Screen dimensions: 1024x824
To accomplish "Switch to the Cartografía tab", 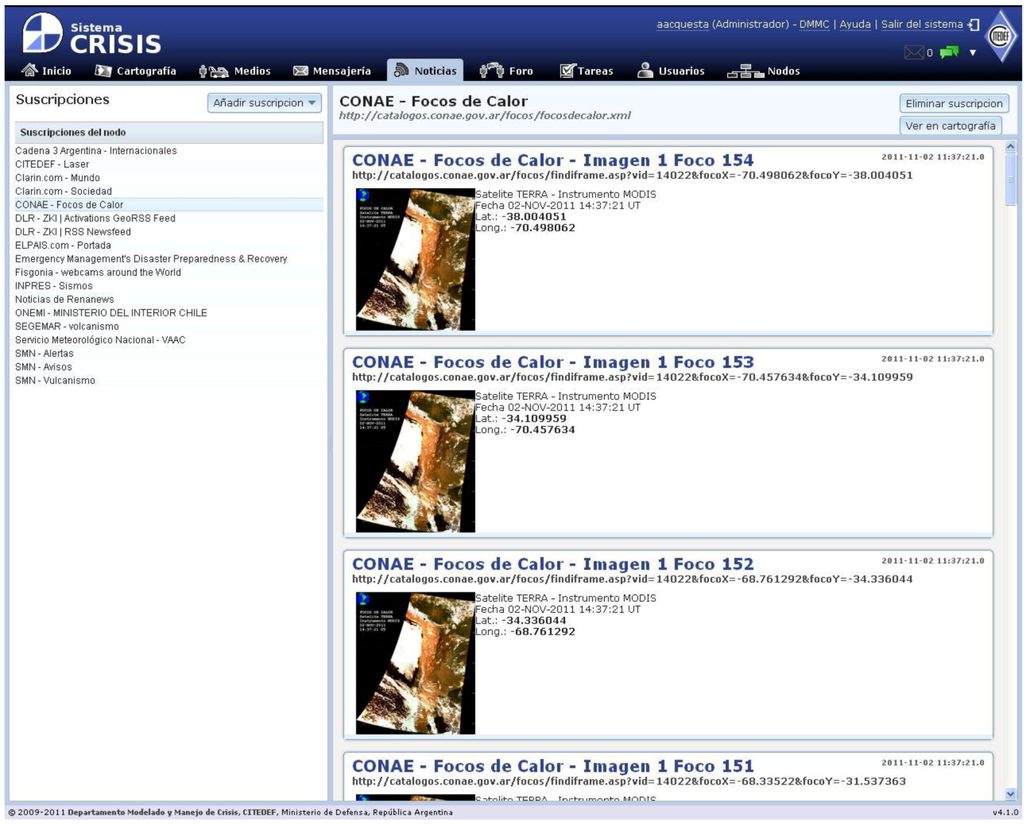I will (x=136, y=71).
